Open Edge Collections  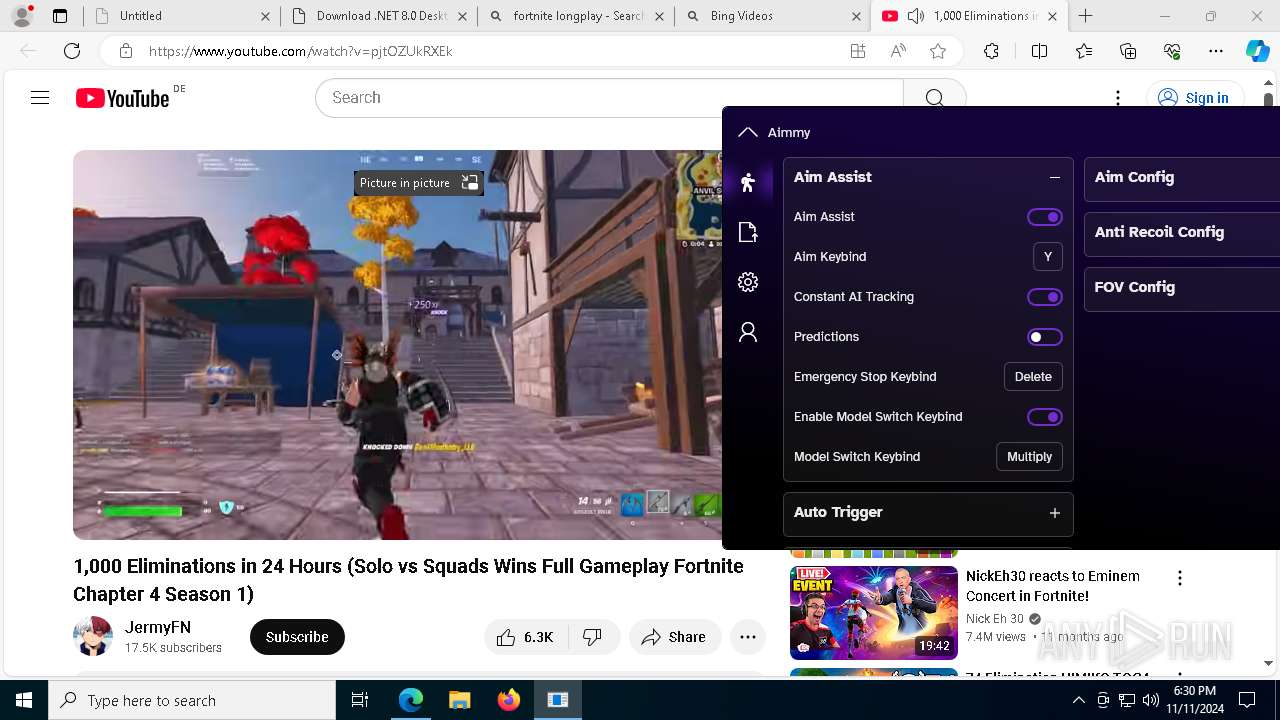1128,51
